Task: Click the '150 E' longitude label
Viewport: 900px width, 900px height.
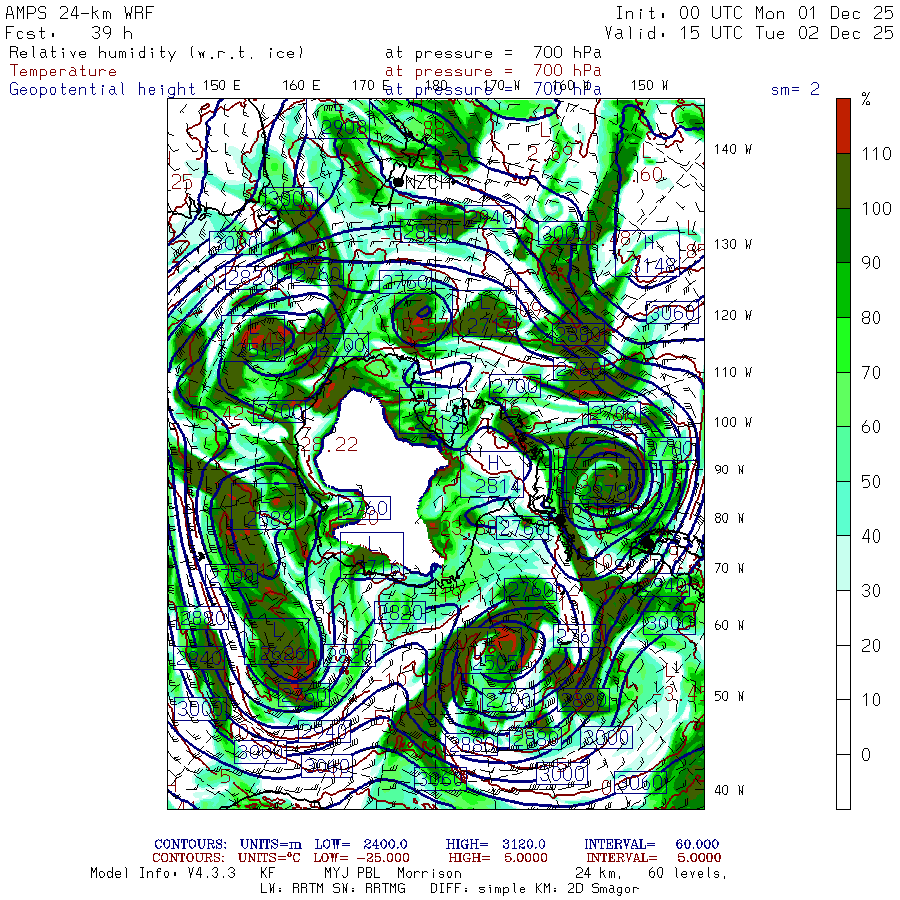Action: (222, 86)
